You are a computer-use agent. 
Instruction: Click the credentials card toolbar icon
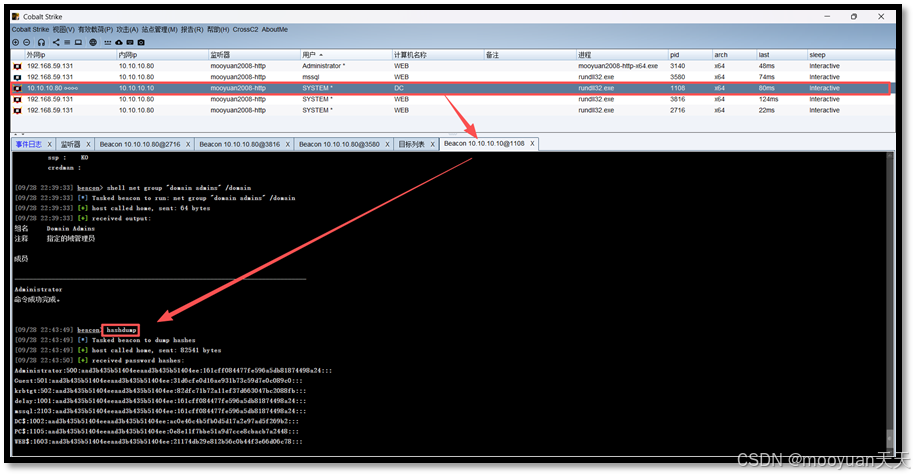click(x=130, y=43)
